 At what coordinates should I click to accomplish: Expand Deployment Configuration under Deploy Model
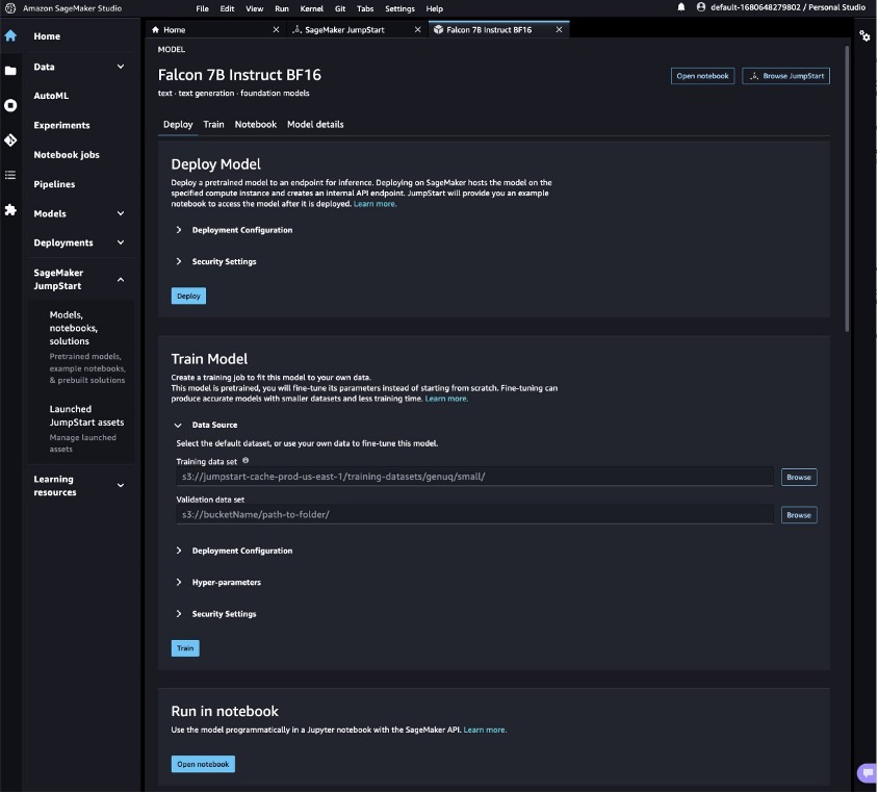[242, 230]
